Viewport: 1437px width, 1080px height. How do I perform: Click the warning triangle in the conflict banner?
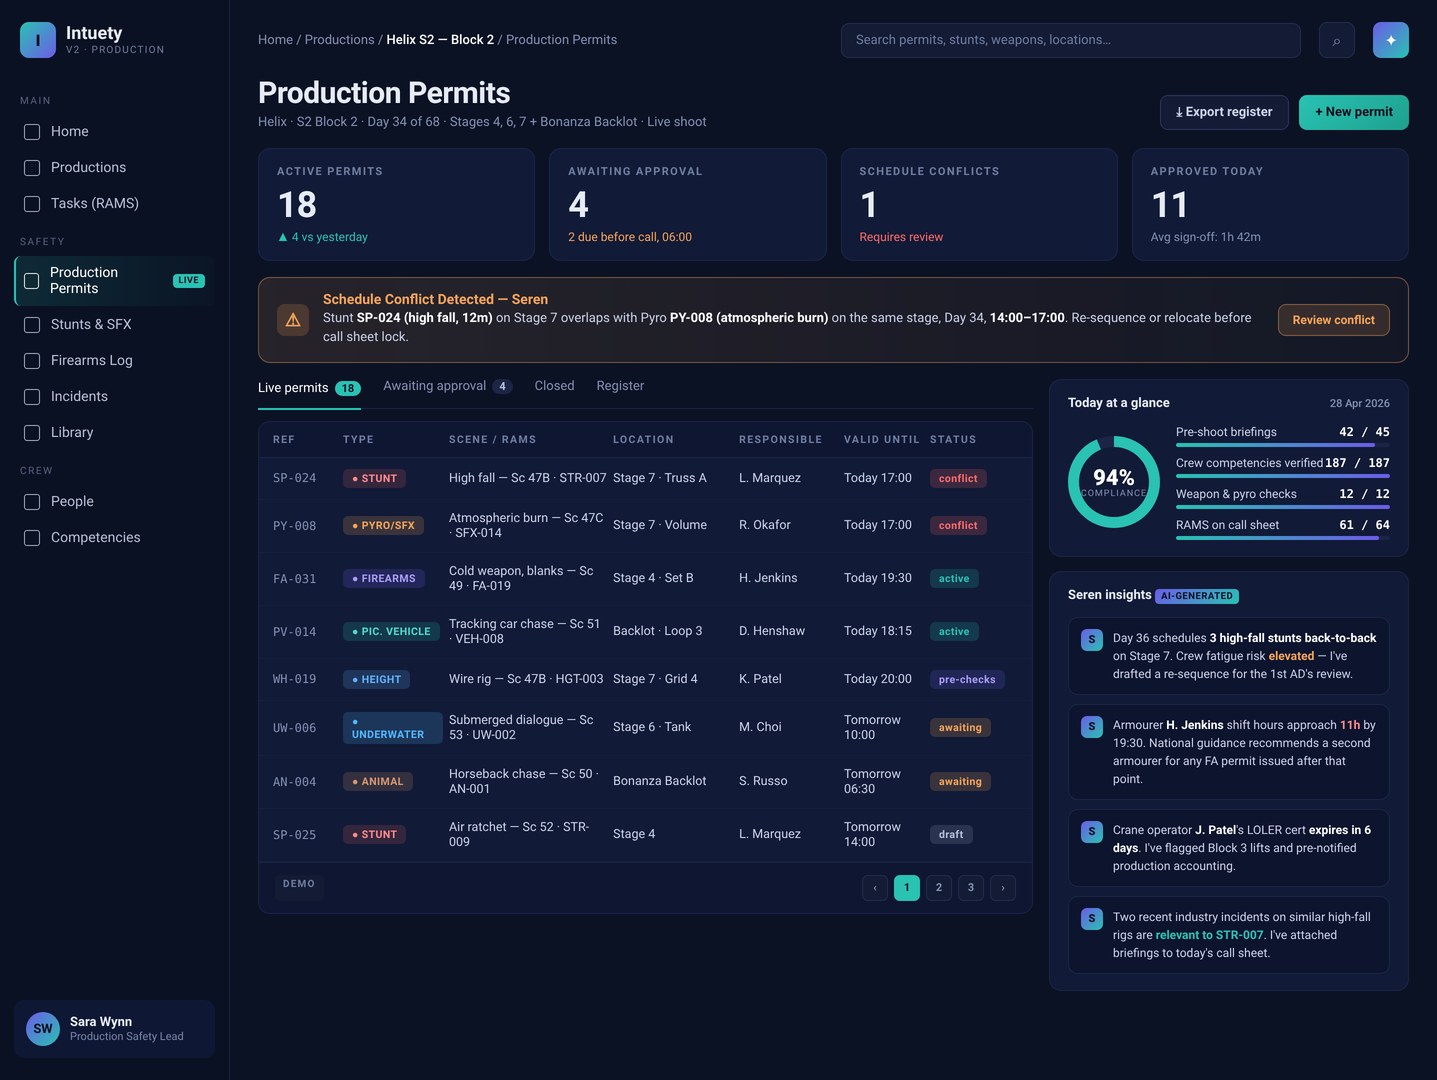coord(293,319)
